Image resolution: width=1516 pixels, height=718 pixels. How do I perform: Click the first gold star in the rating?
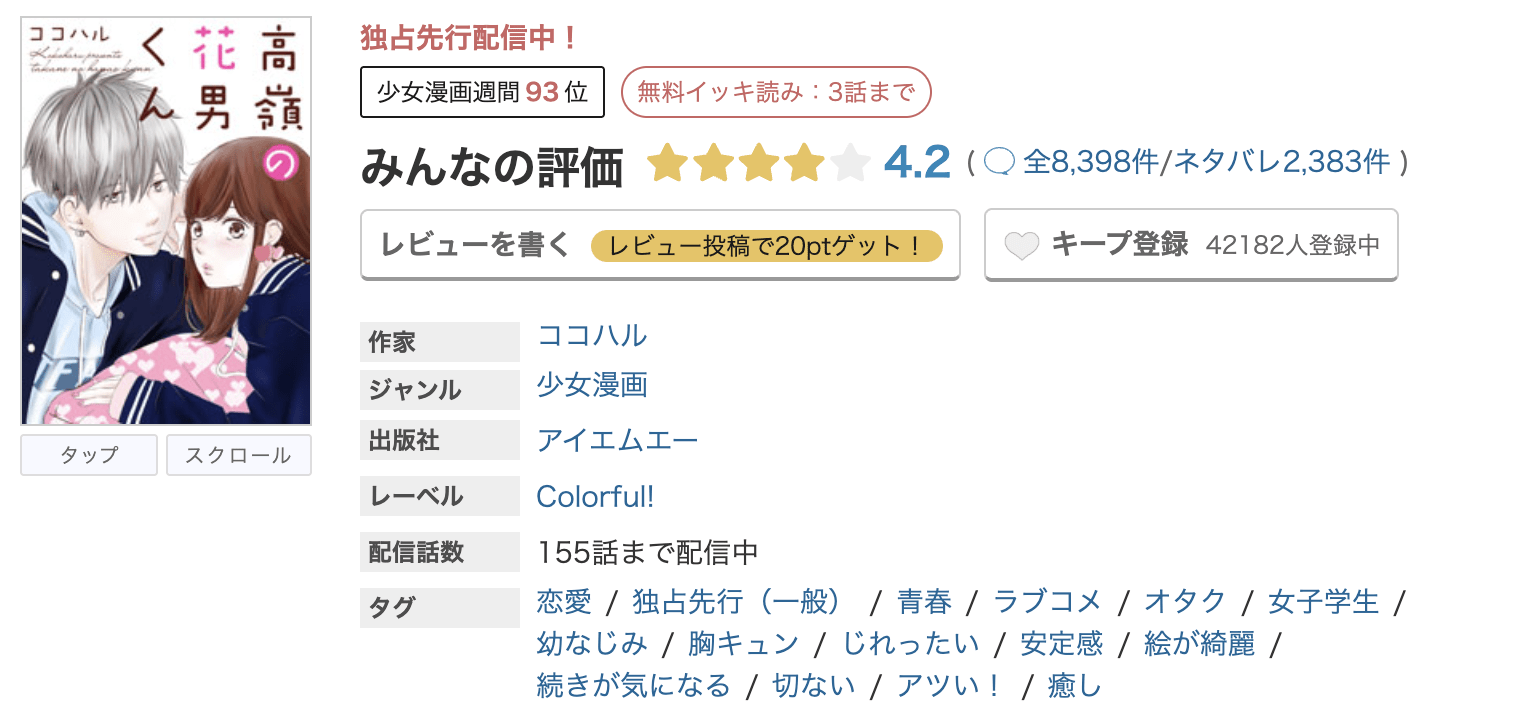point(667,163)
